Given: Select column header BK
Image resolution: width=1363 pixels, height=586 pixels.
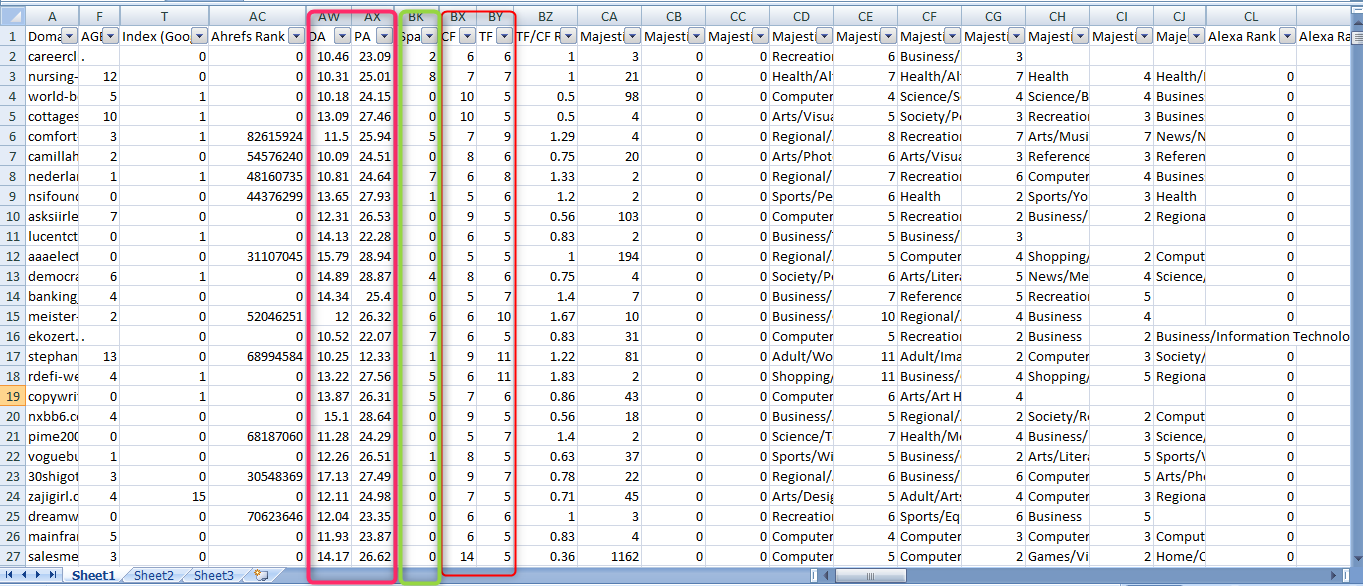Looking at the screenshot, I should pyautogui.click(x=418, y=16).
